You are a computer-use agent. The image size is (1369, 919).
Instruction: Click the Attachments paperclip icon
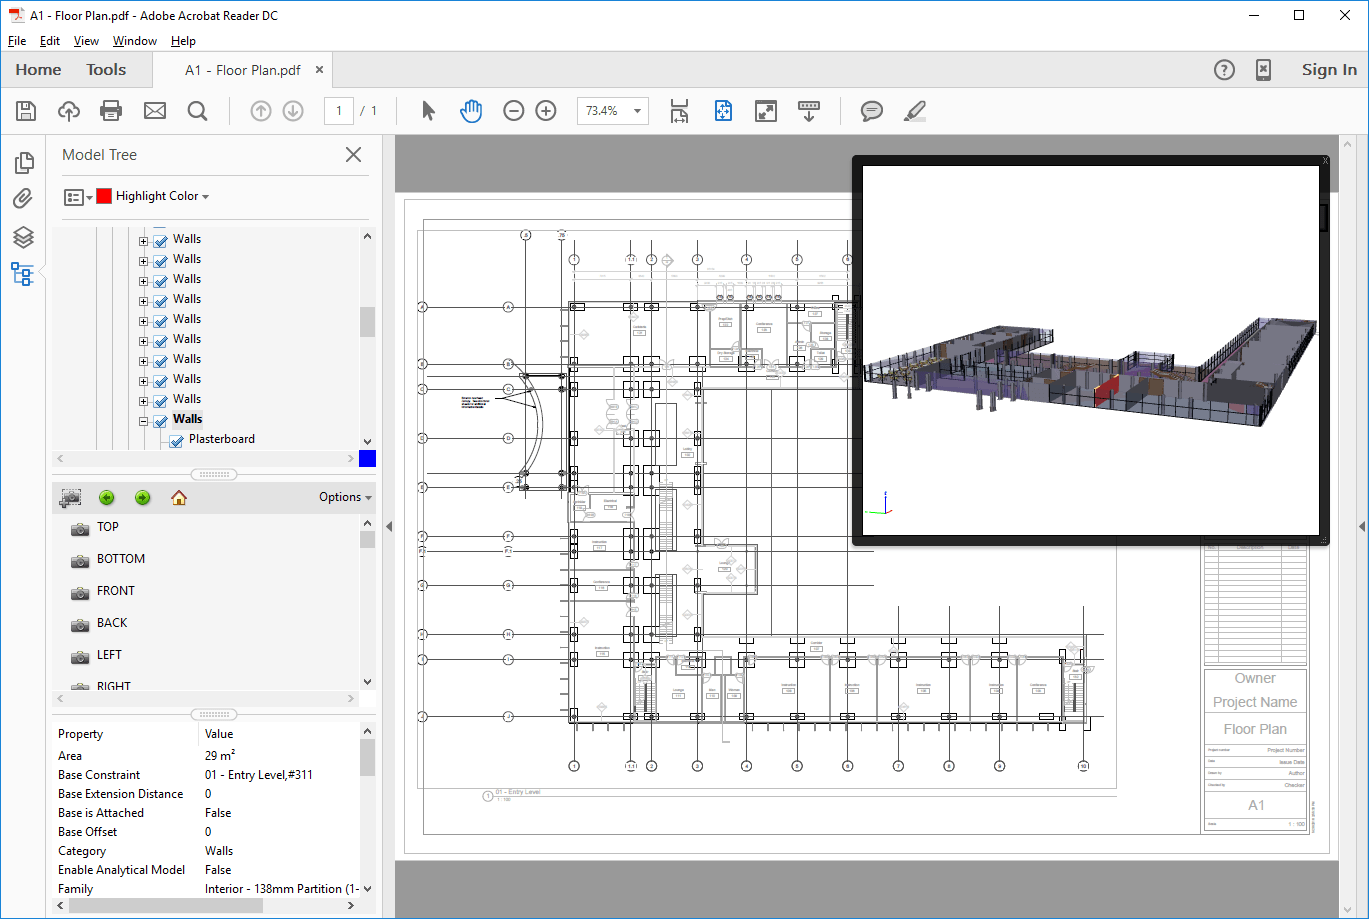tap(23, 199)
